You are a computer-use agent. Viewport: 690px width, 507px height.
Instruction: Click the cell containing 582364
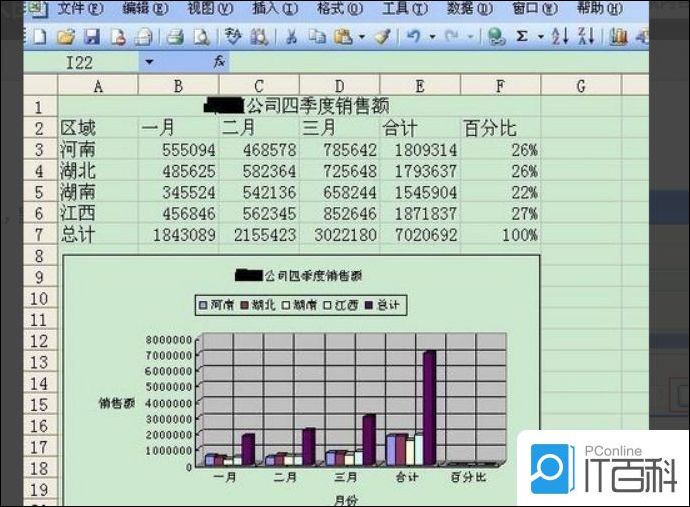coord(259,171)
